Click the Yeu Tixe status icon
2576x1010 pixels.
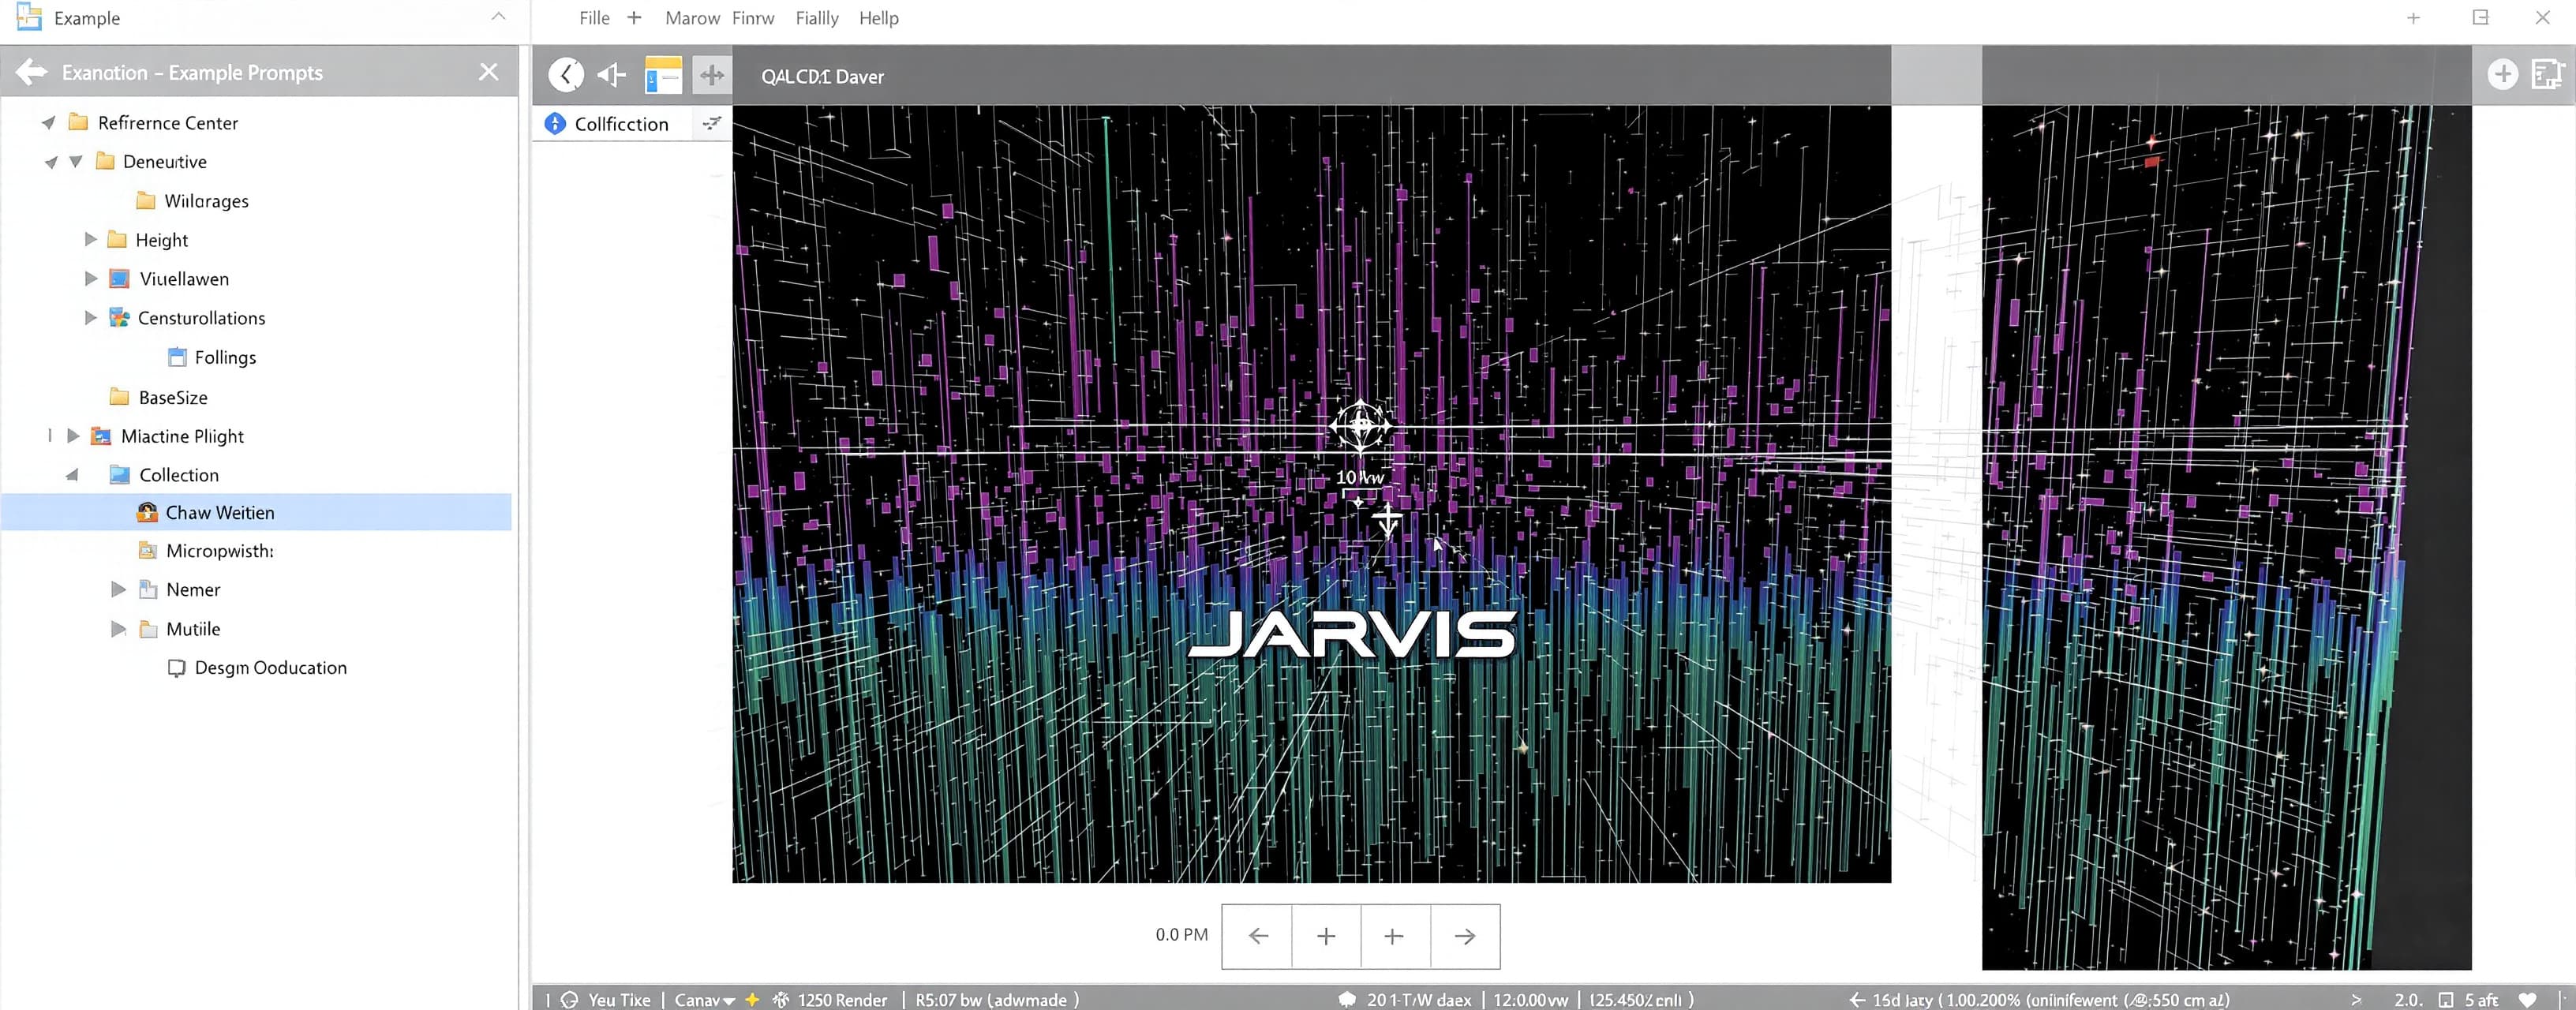(x=570, y=1000)
